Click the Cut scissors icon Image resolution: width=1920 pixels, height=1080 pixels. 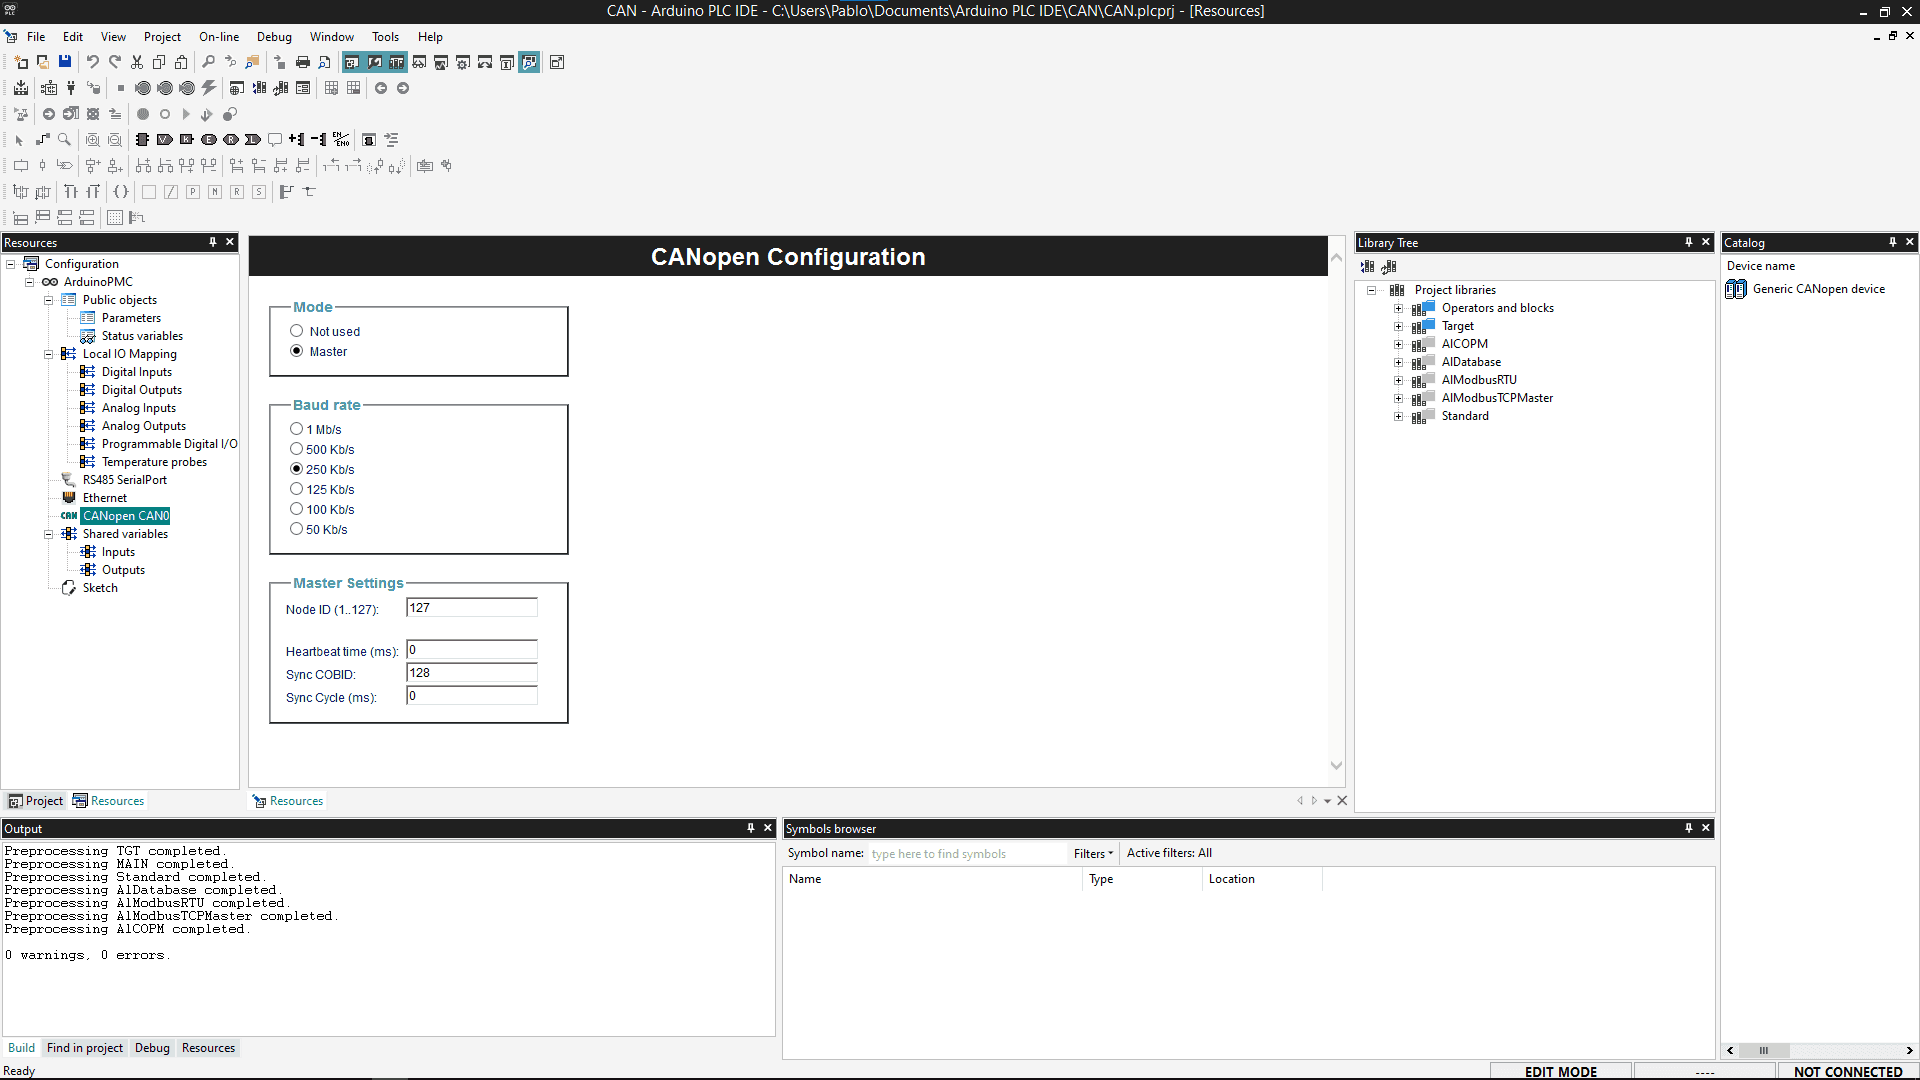coord(137,62)
